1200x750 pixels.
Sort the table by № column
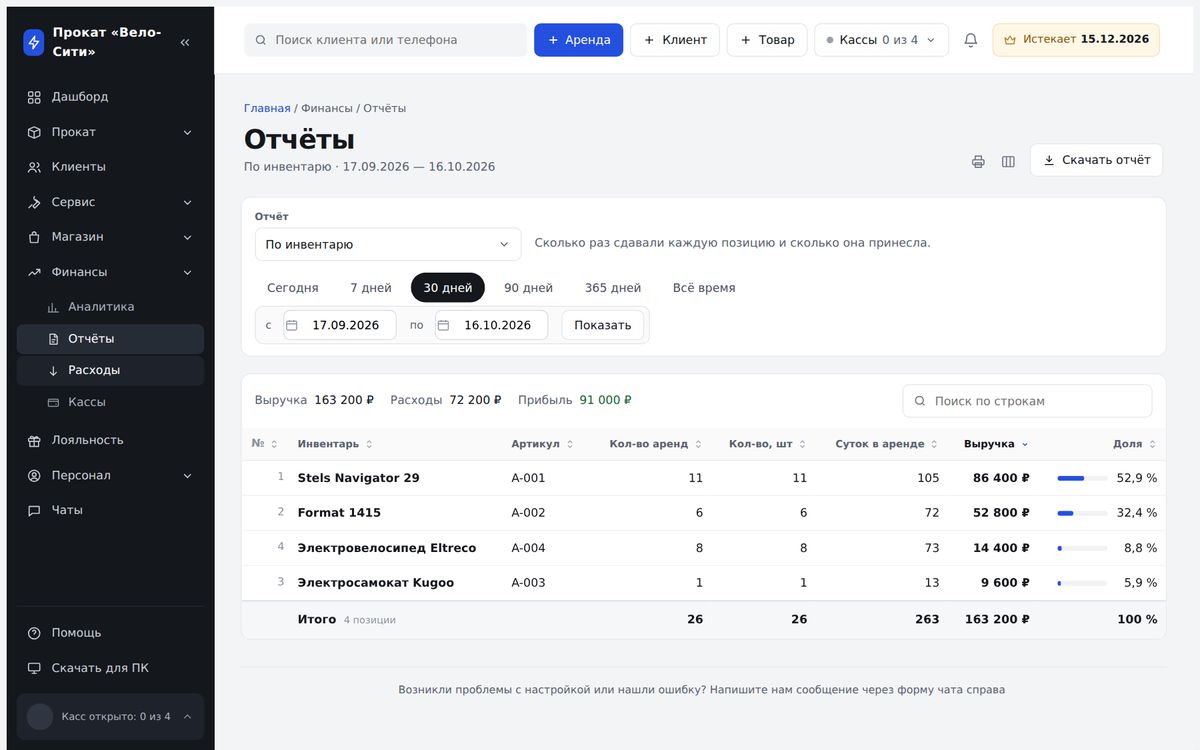click(264, 444)
